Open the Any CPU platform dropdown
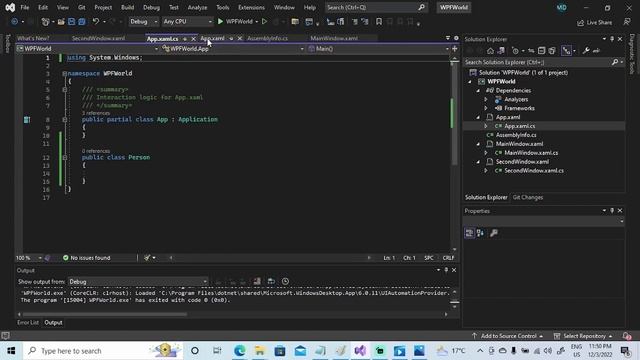This screenshot has width=640, height=360. click(187, 21)
